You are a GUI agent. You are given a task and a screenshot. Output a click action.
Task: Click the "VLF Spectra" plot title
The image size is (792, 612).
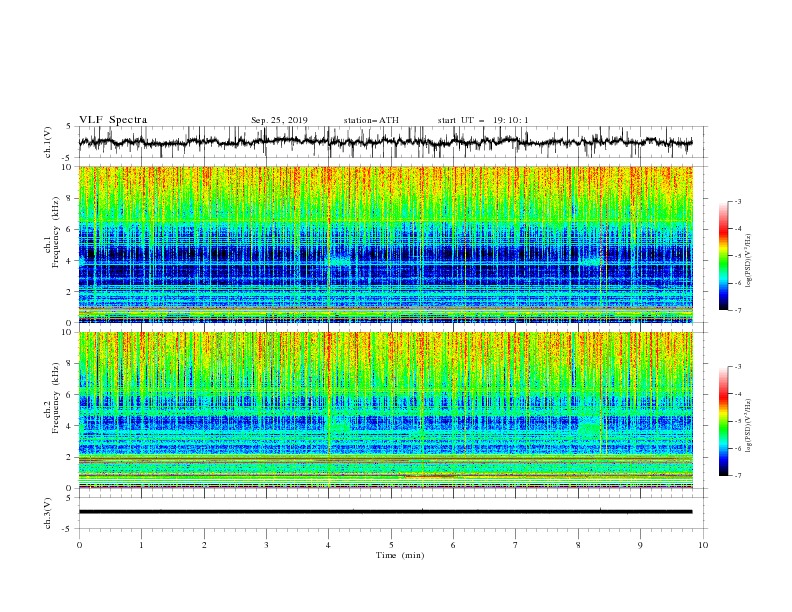click(113, 120)
